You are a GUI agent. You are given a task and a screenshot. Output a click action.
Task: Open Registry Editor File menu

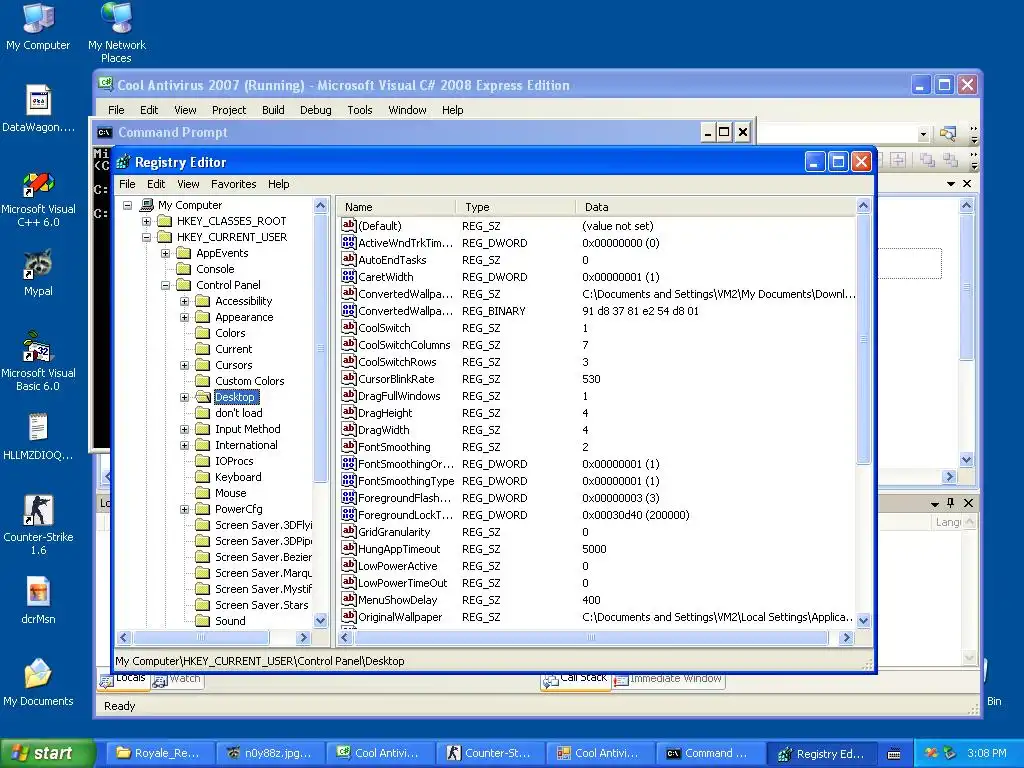(x=127, y=184)
